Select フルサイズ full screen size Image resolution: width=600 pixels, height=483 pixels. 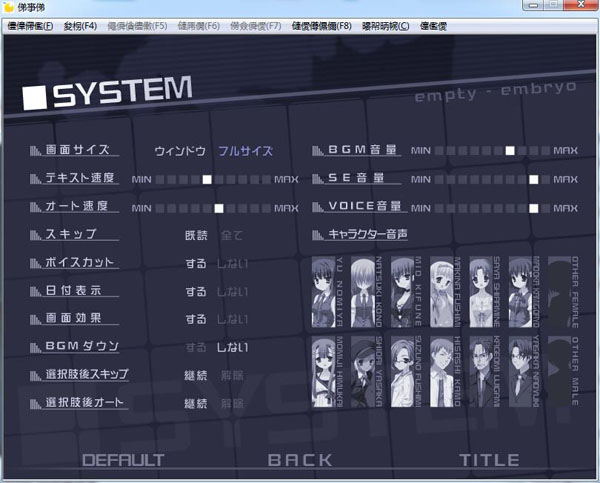click(x=245, y=151)
